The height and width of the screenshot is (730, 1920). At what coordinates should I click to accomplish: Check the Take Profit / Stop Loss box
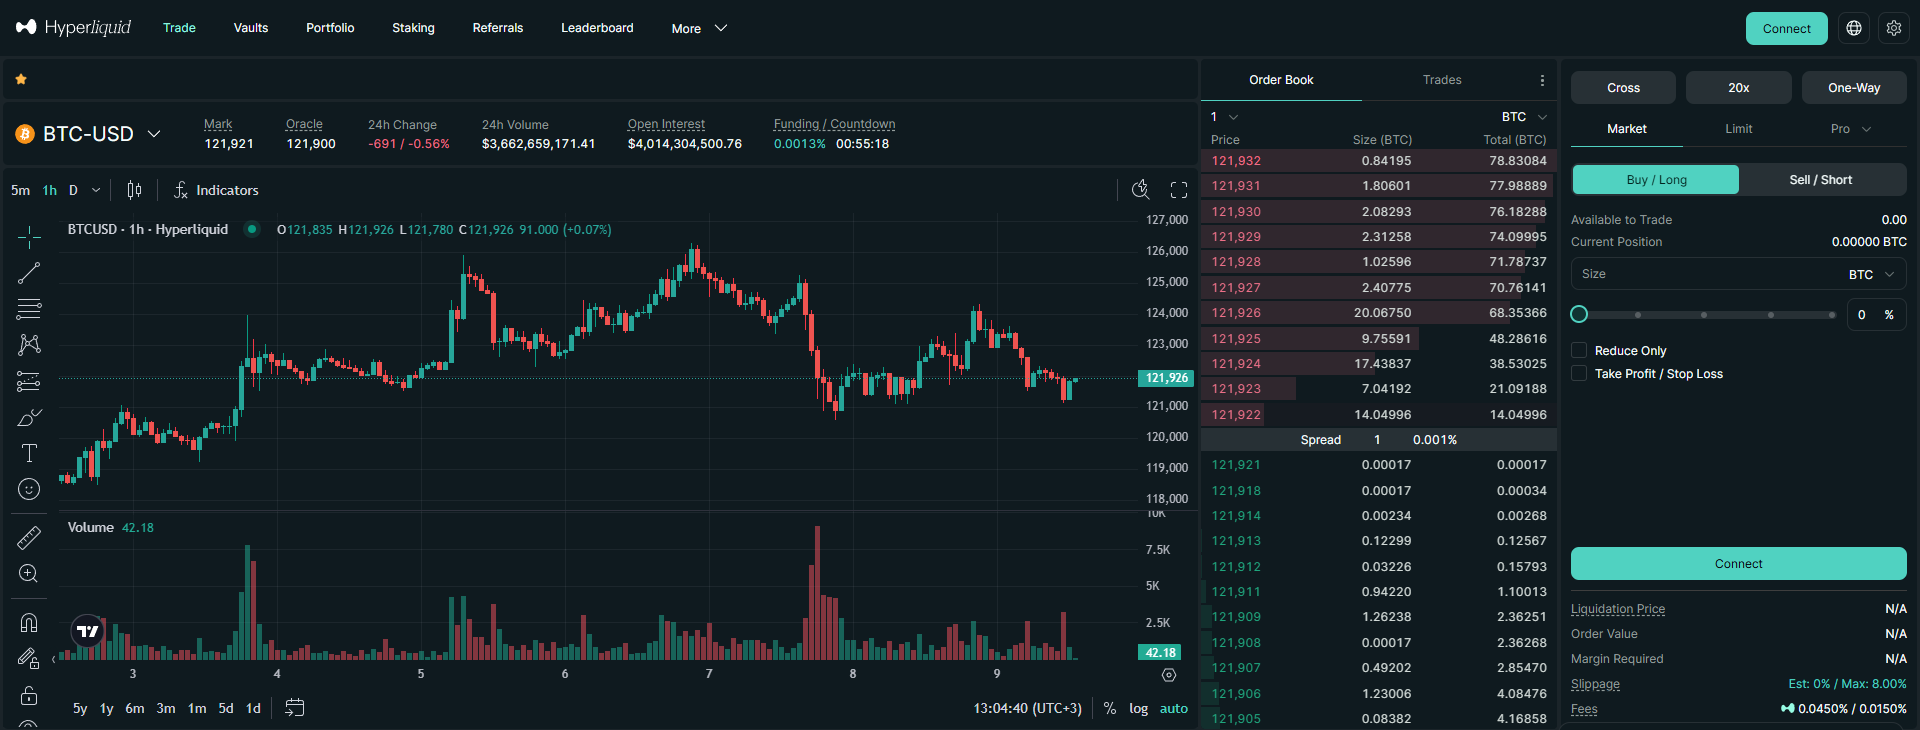pos(1579,373)
